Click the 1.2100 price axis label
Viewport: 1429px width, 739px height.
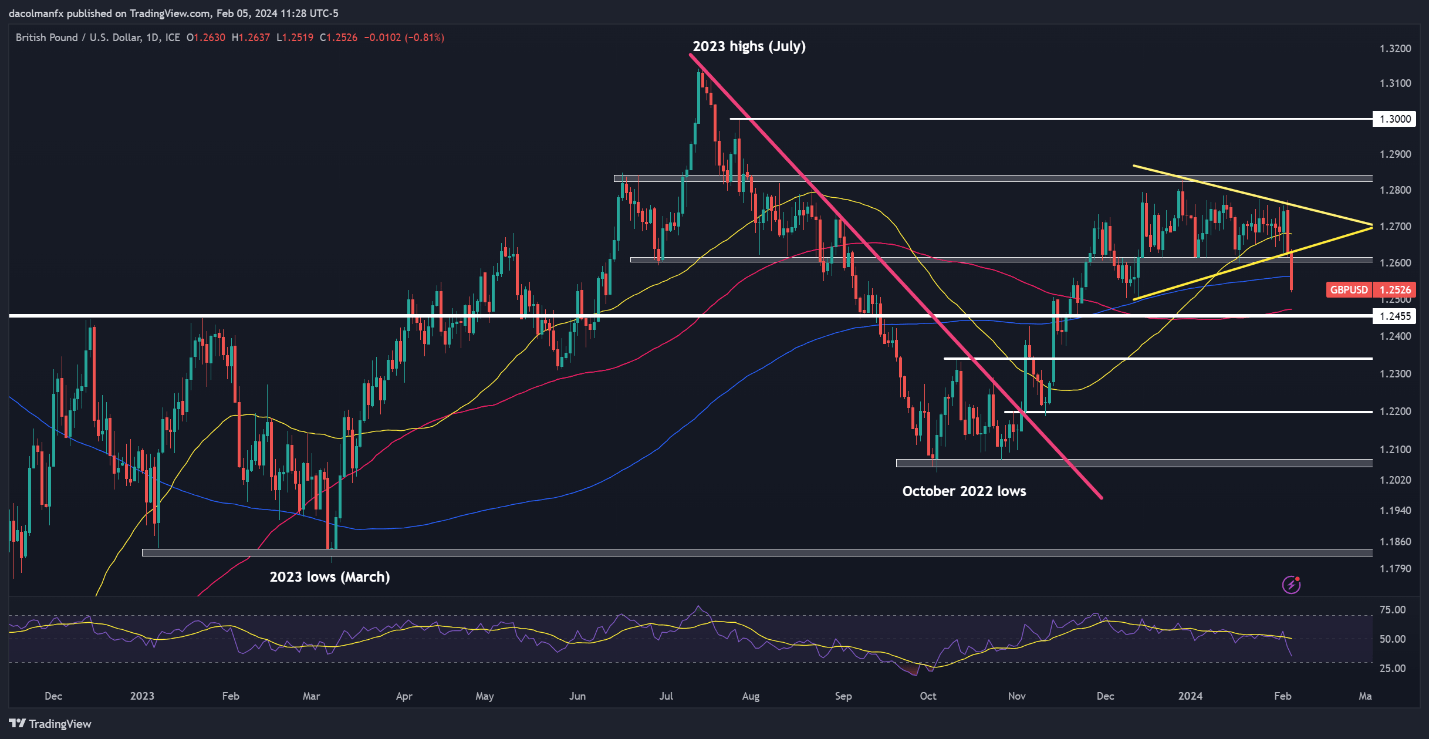coord(1397,450)
